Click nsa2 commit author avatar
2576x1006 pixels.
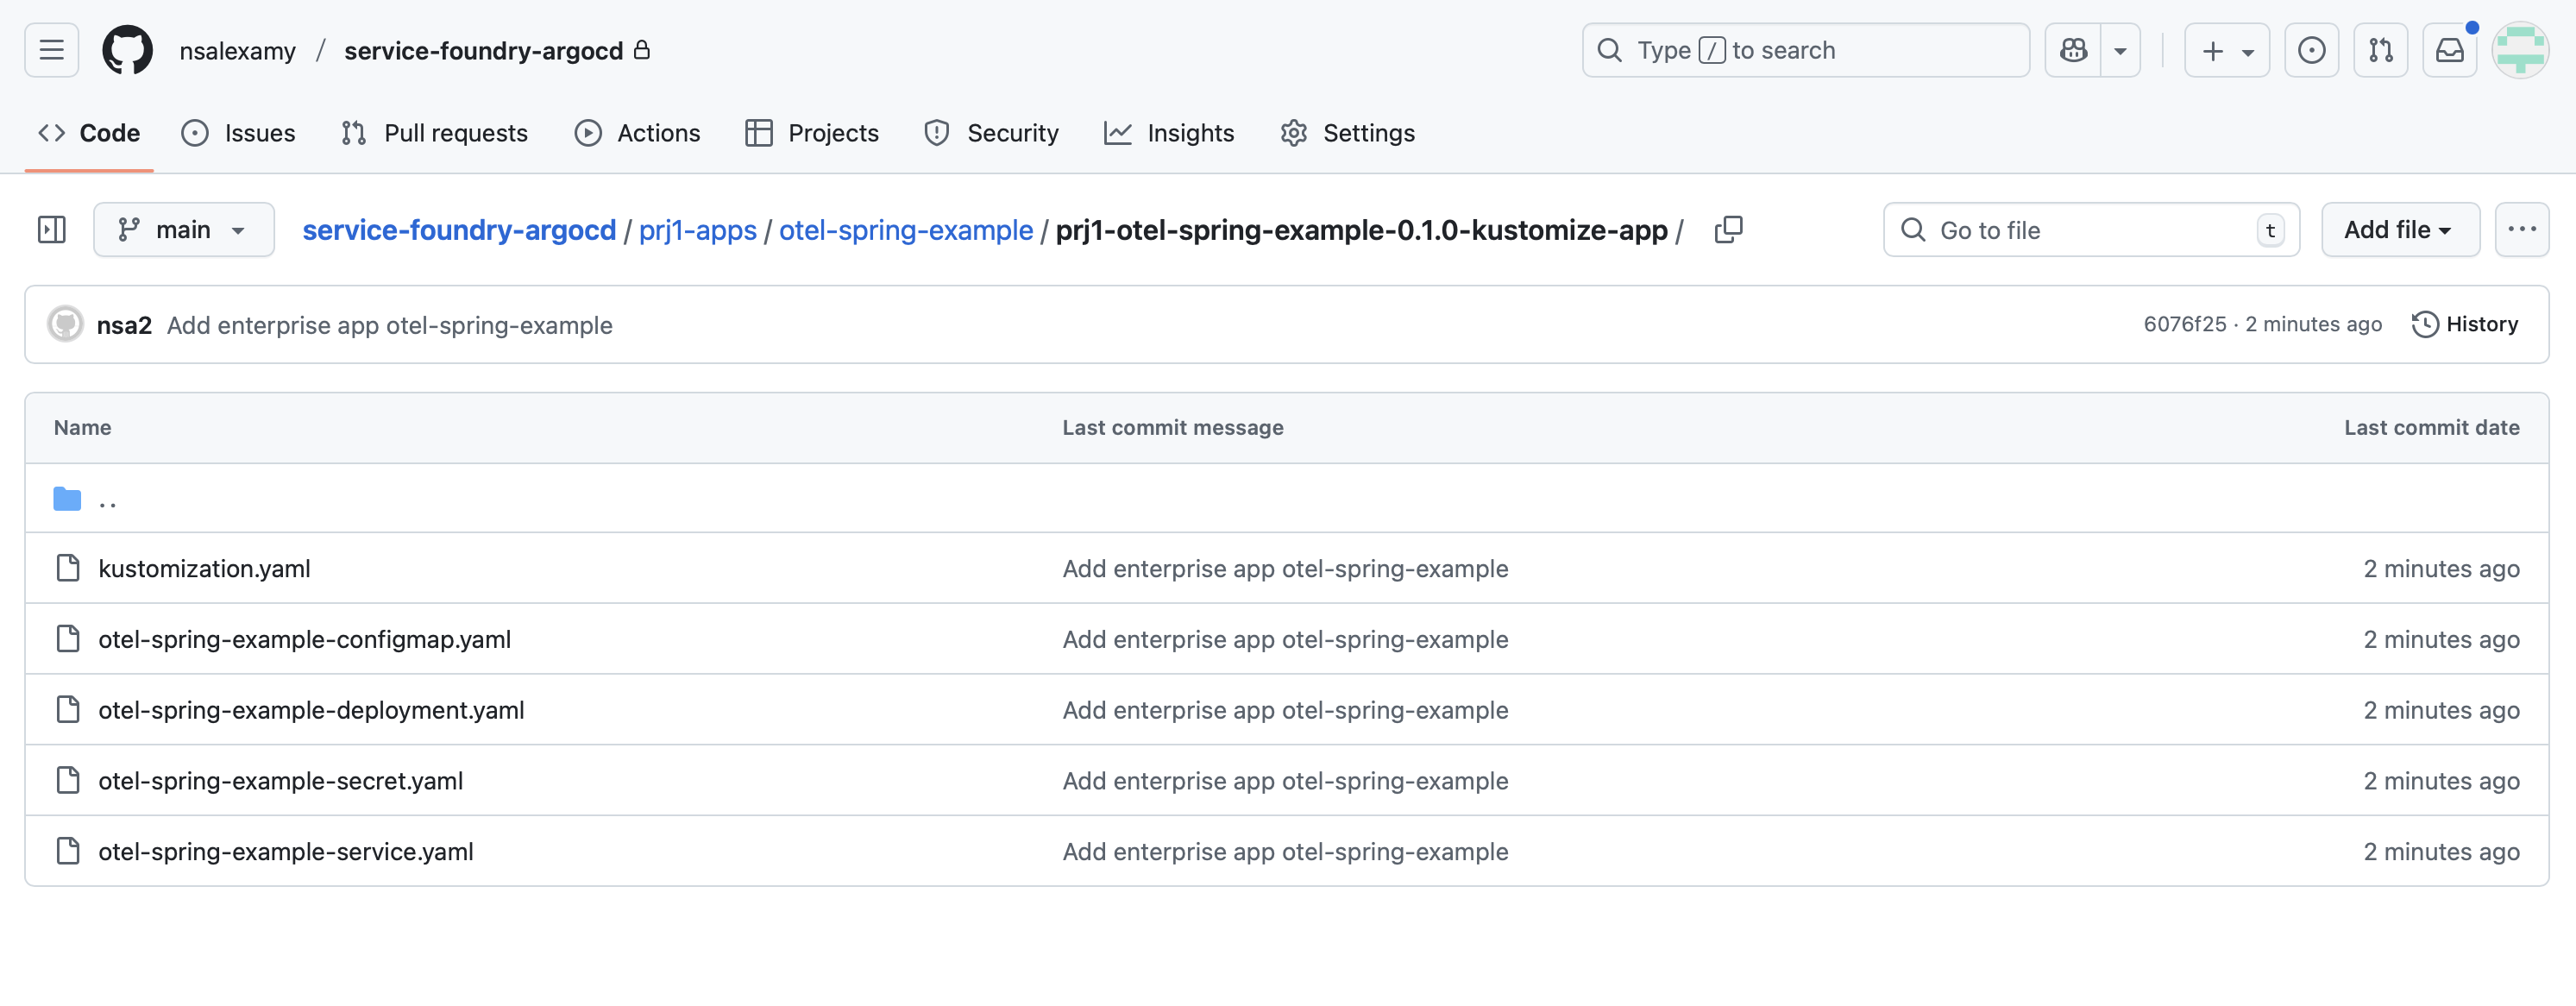pos(66,324)
